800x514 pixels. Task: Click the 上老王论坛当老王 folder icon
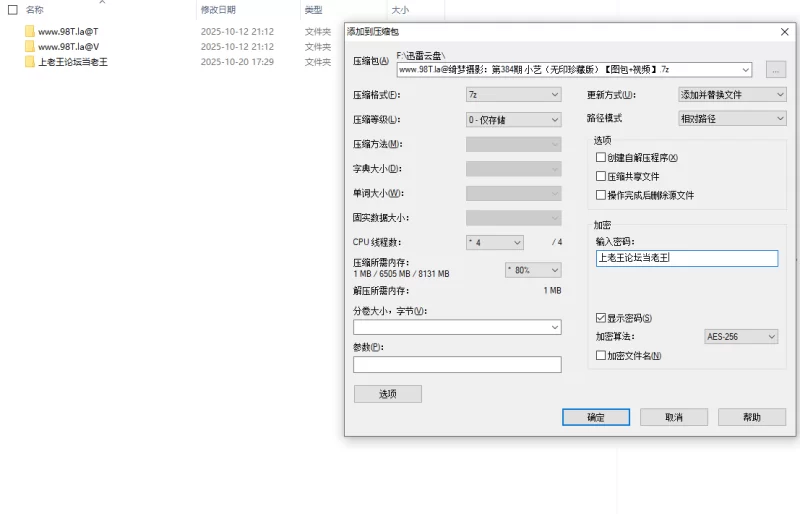[30, 61]
